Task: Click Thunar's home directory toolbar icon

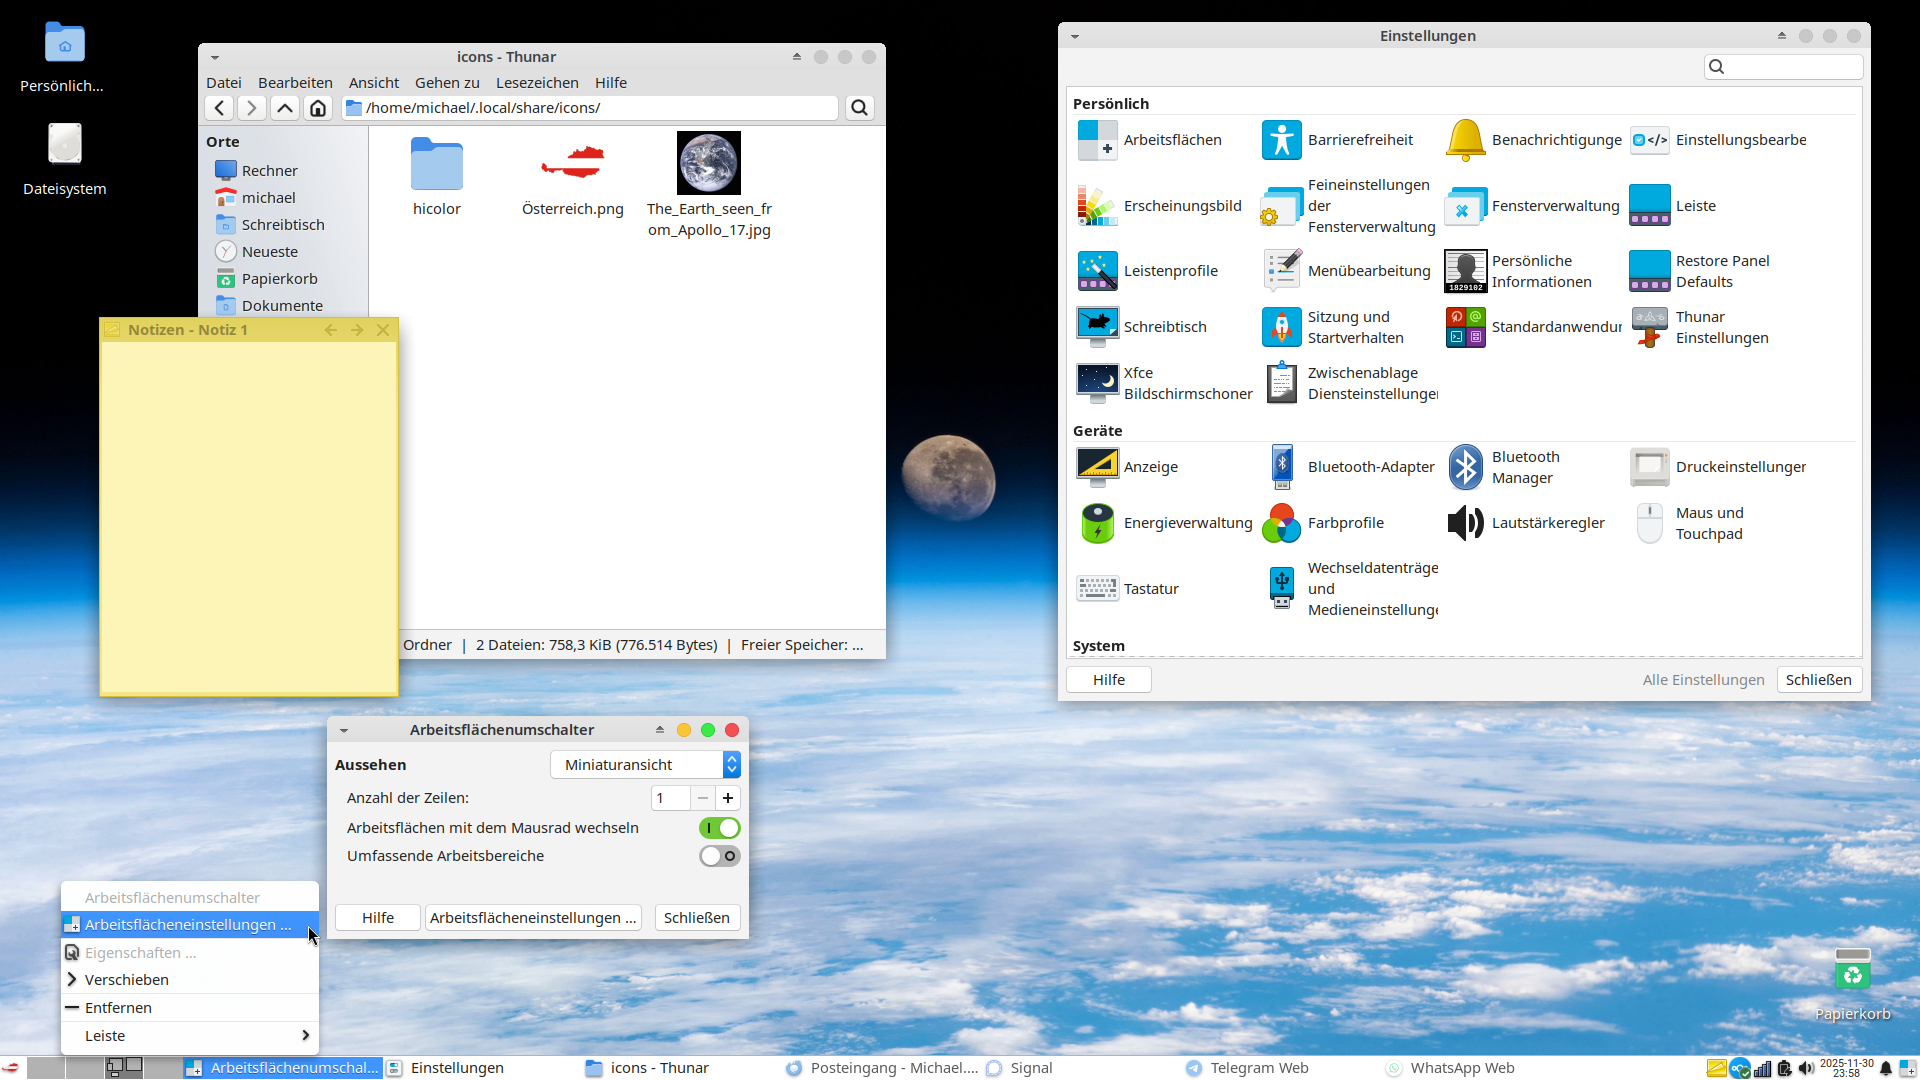Action: click(x=318, y=108)
